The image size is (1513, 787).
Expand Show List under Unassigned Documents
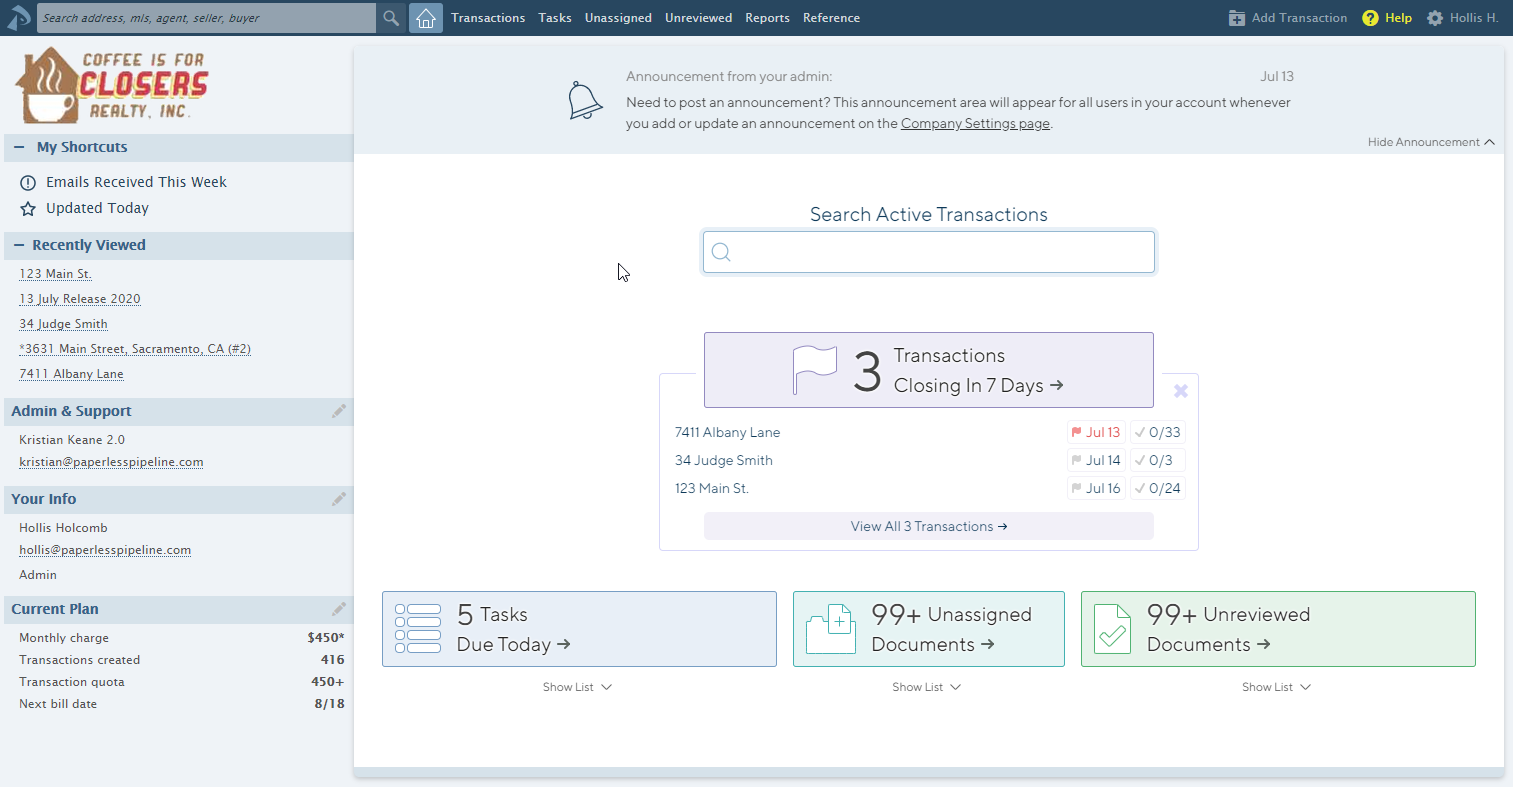927,687
